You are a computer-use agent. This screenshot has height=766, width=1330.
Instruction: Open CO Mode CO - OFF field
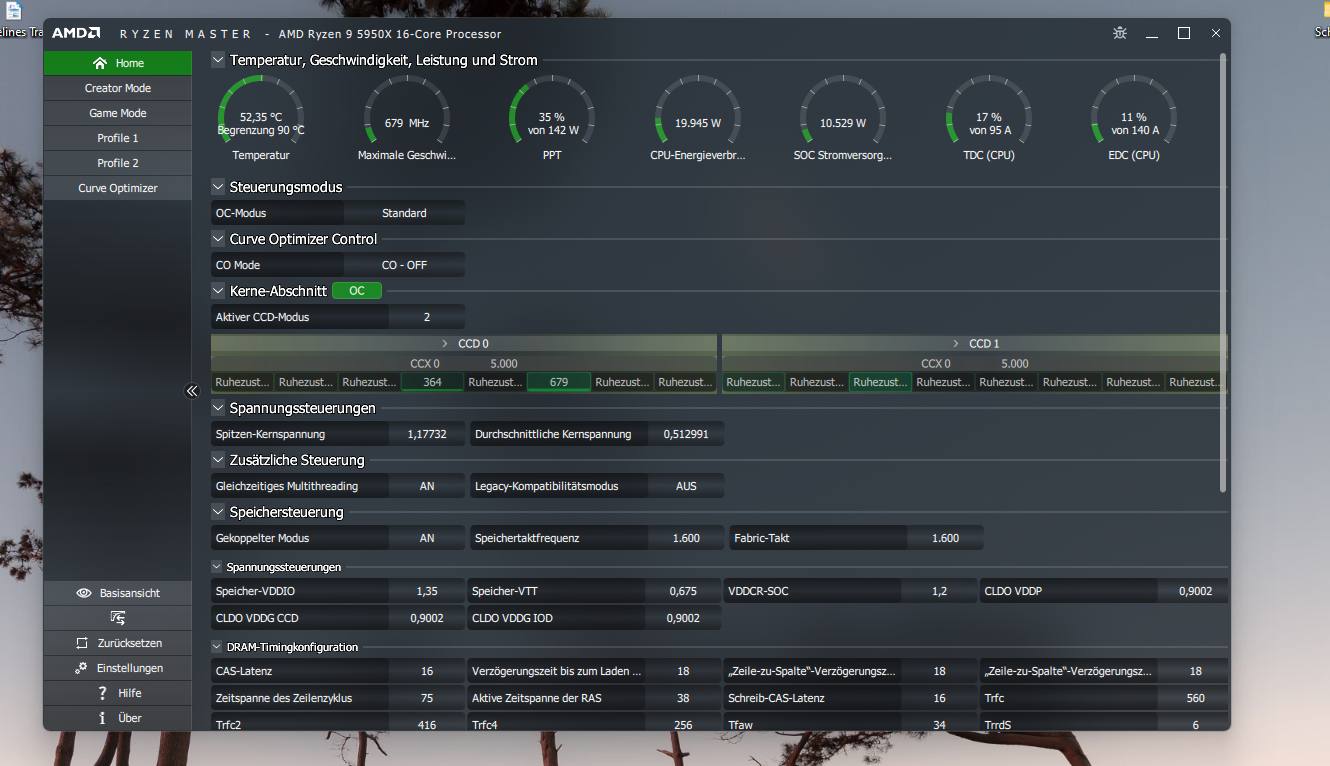pyautogui.click(x=404, y=265)
